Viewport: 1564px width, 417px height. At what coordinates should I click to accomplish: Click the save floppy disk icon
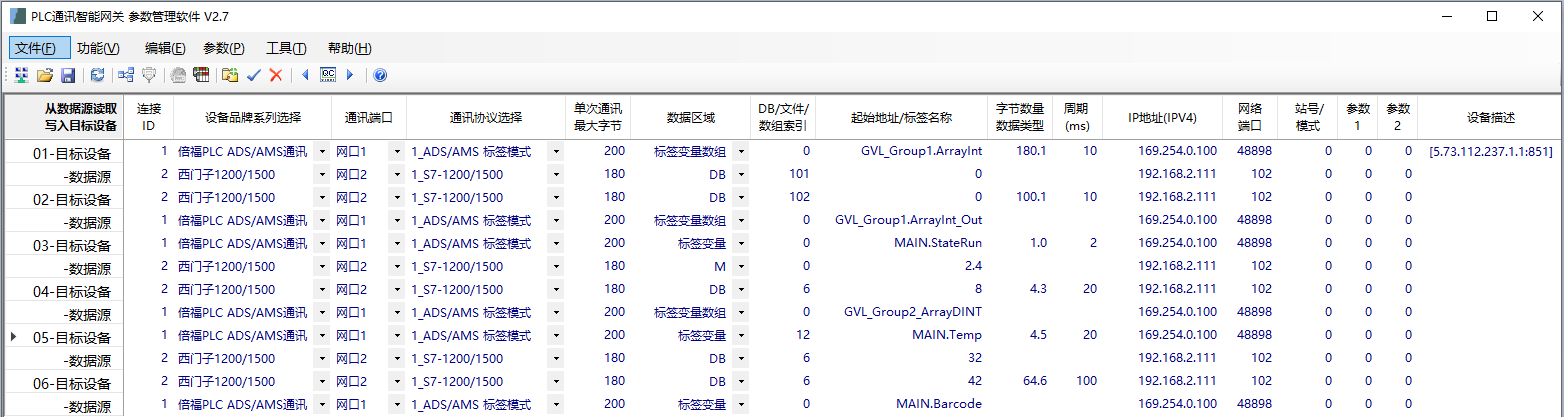(x=68, y=75)
